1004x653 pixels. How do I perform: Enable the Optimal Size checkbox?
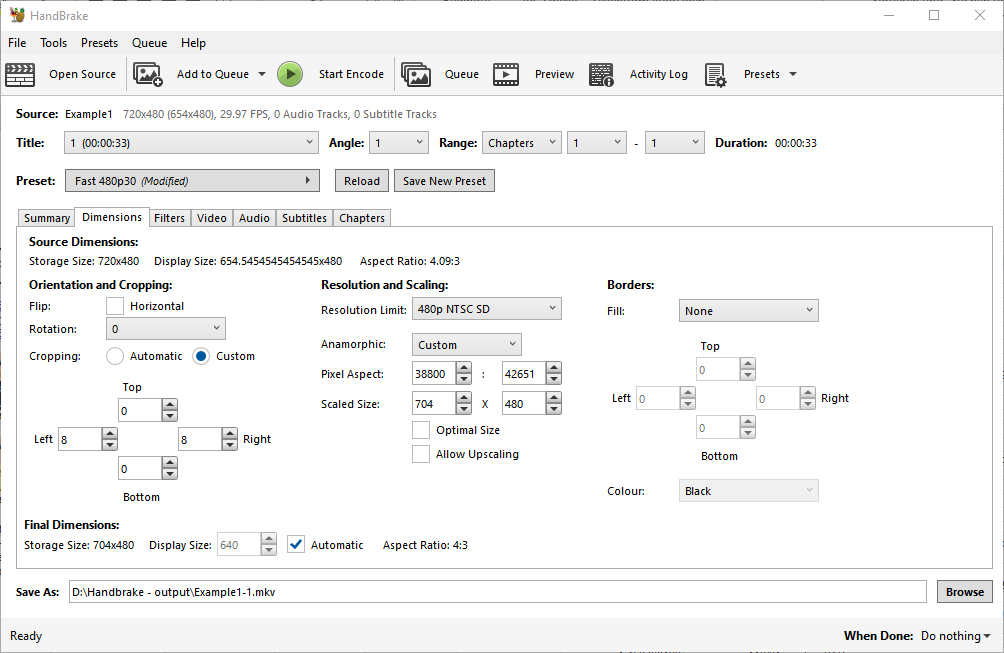coord(421,430)
